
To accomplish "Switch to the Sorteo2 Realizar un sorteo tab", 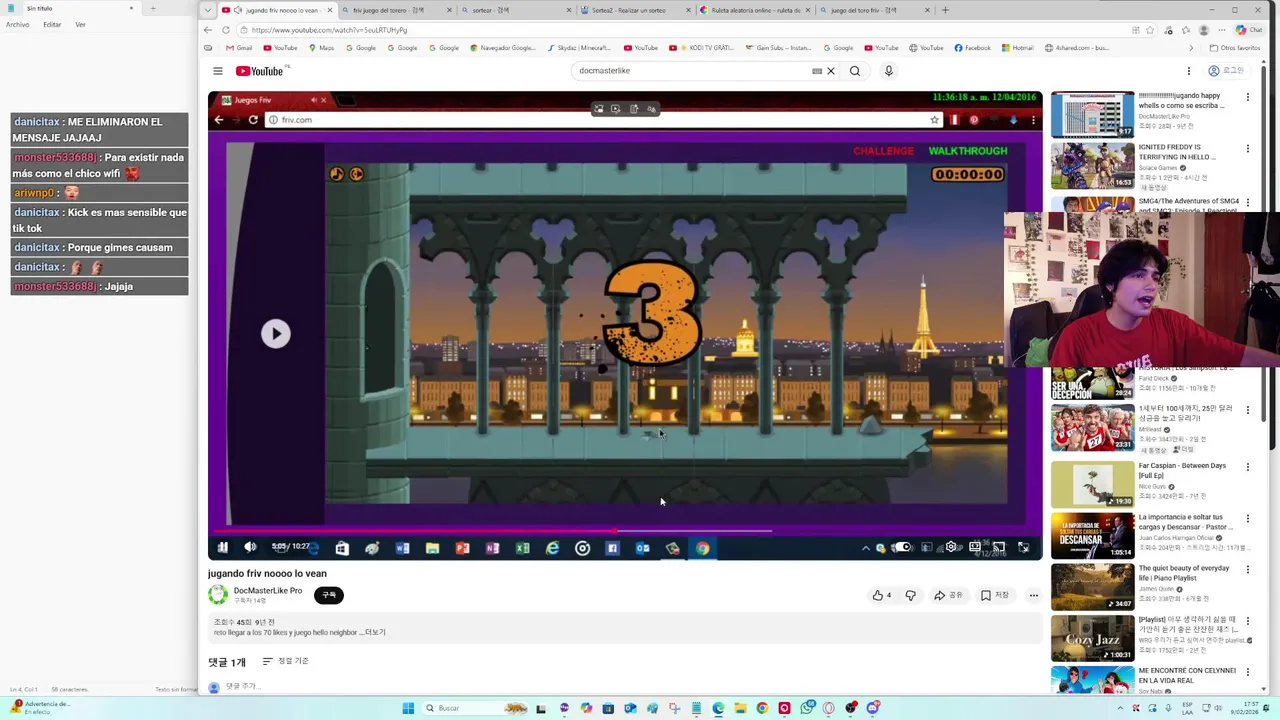I will pyautogui.click(x=634, y=10).
